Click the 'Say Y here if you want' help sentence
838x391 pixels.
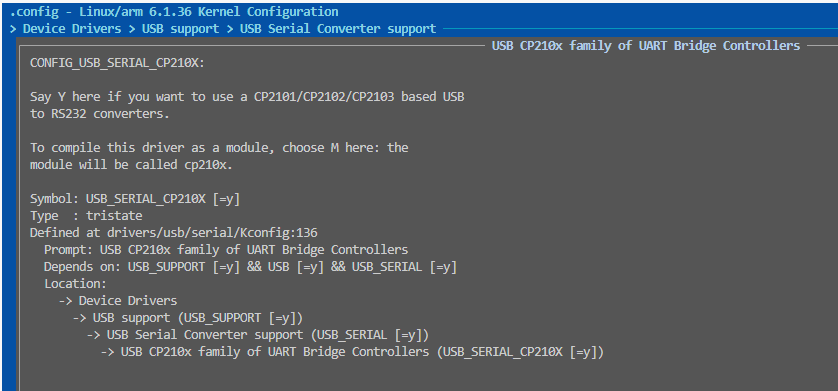tap(247, 97)
